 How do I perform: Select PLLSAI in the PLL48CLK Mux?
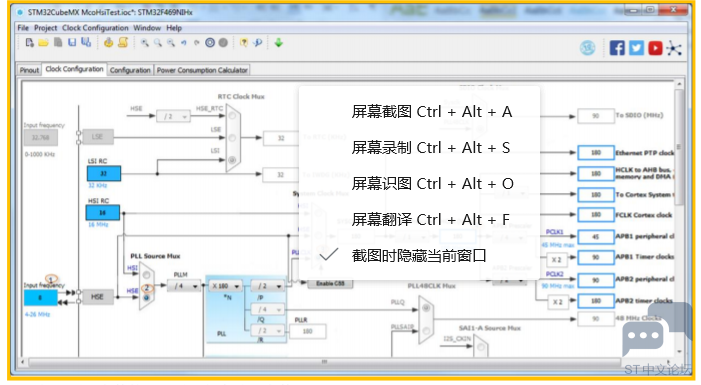click(426, 331)
